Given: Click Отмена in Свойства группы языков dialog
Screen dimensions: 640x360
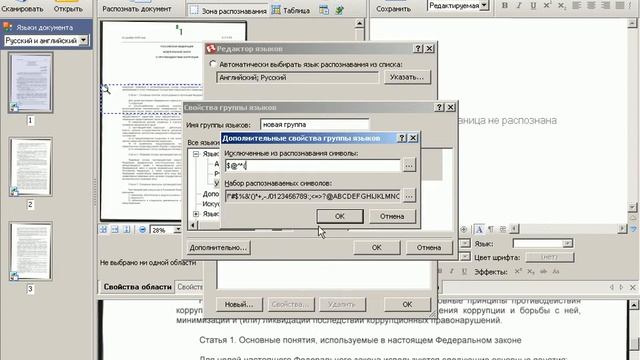Looking at the screenshot, I should (x=429, y=247).
